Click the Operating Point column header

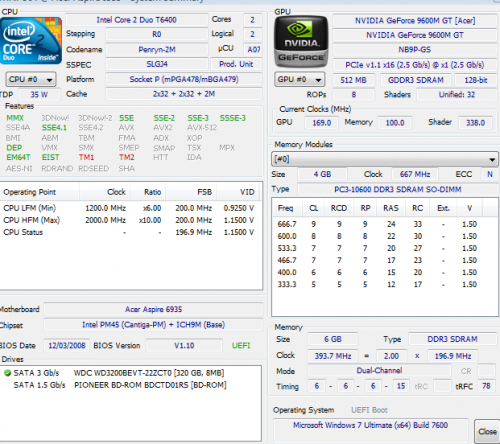pyautogui.click(x=39, y=192)
